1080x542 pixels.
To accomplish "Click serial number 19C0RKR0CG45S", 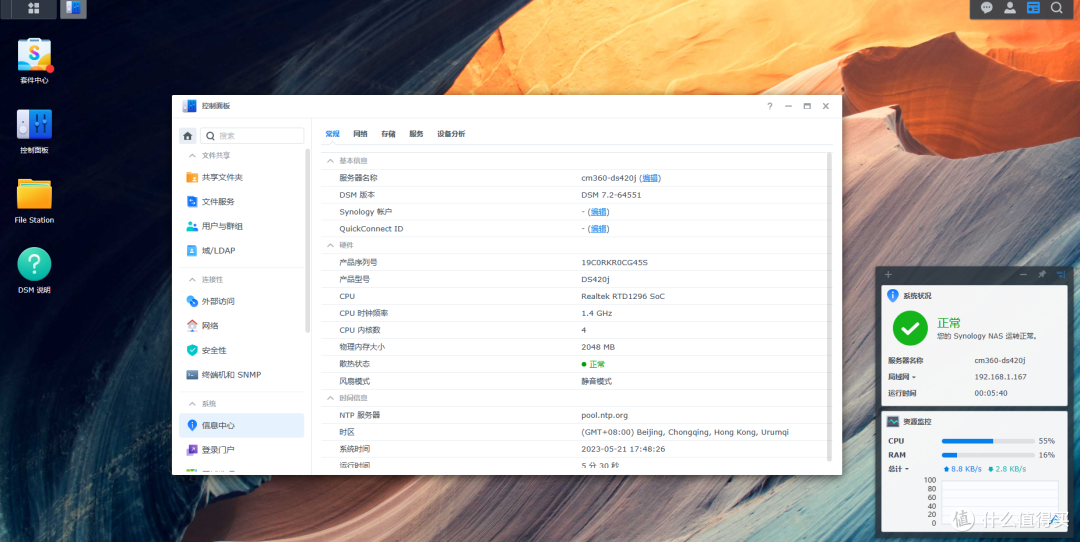I will [614, 262].
